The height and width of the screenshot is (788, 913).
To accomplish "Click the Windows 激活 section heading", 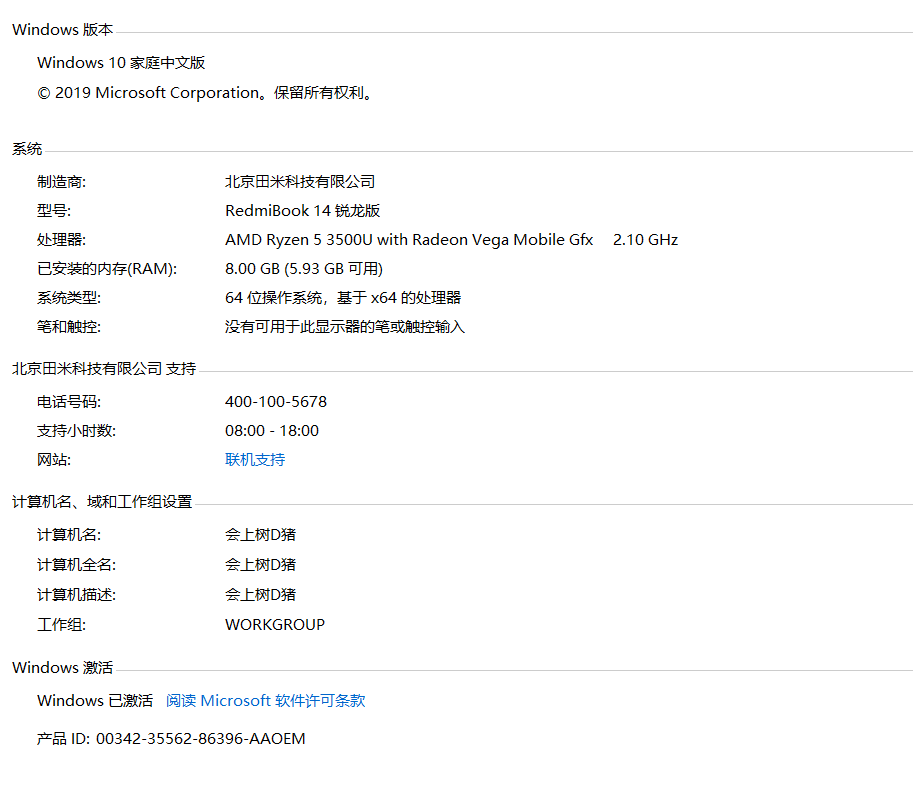I will tap(62, 667).
